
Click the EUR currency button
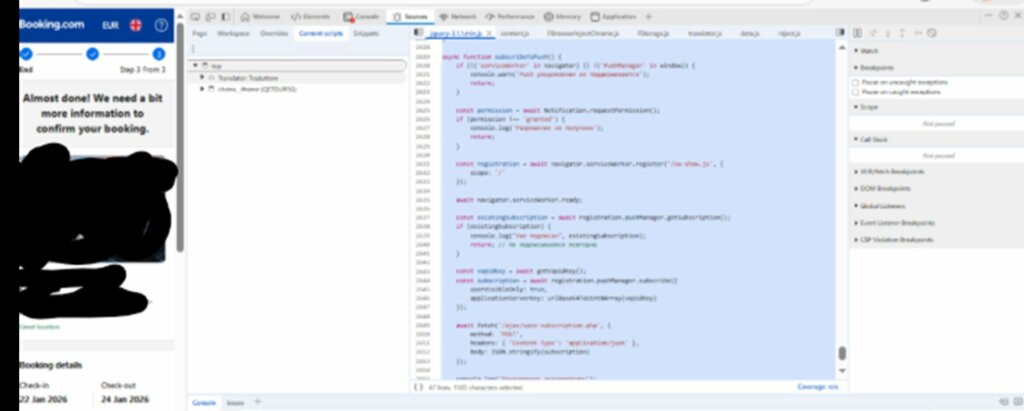[110, 24]
